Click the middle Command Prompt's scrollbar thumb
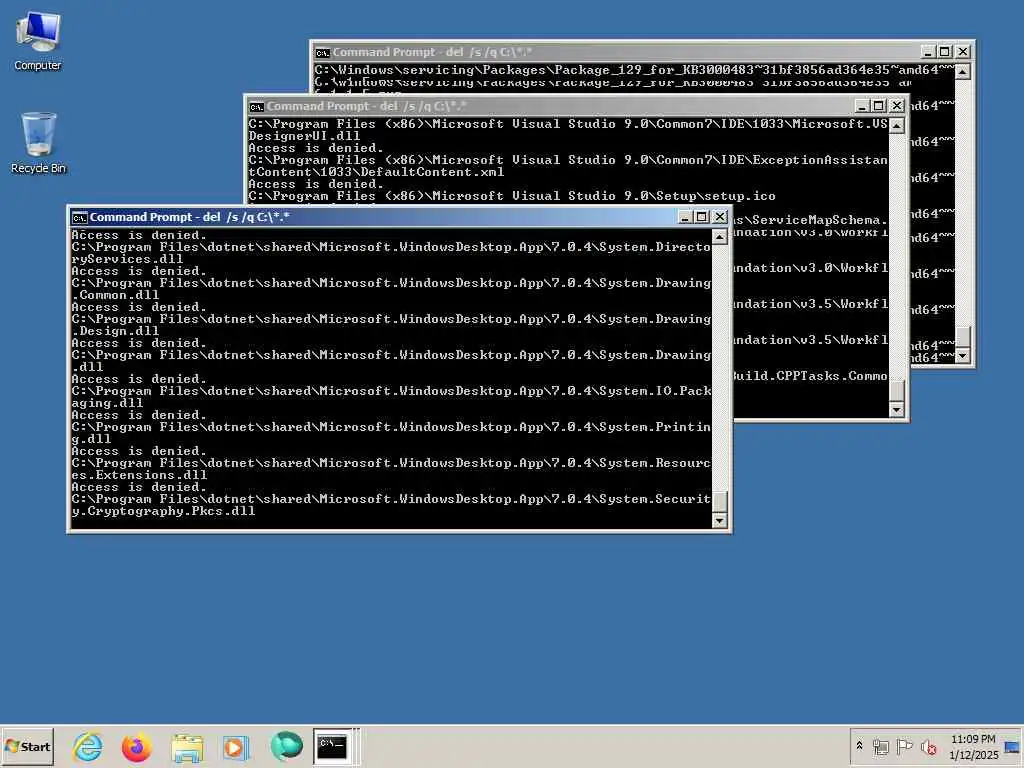Viewport: 1024px width, 768px height. tap(897, 391)
